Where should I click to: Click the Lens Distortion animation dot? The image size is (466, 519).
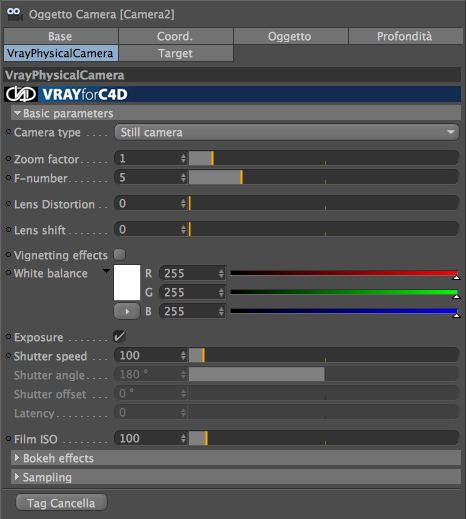(9, 204)
